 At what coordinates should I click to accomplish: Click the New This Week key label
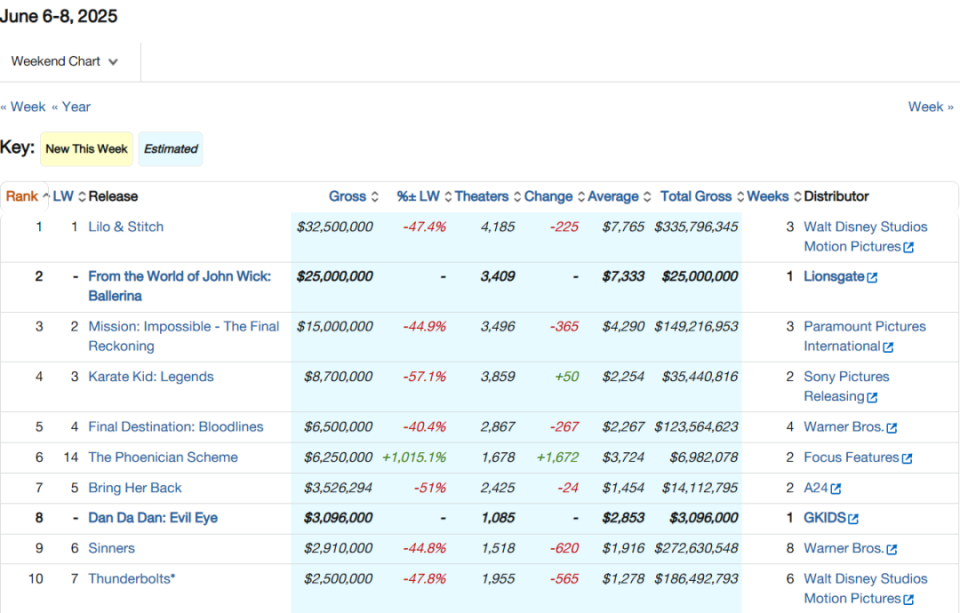point(86,149)
